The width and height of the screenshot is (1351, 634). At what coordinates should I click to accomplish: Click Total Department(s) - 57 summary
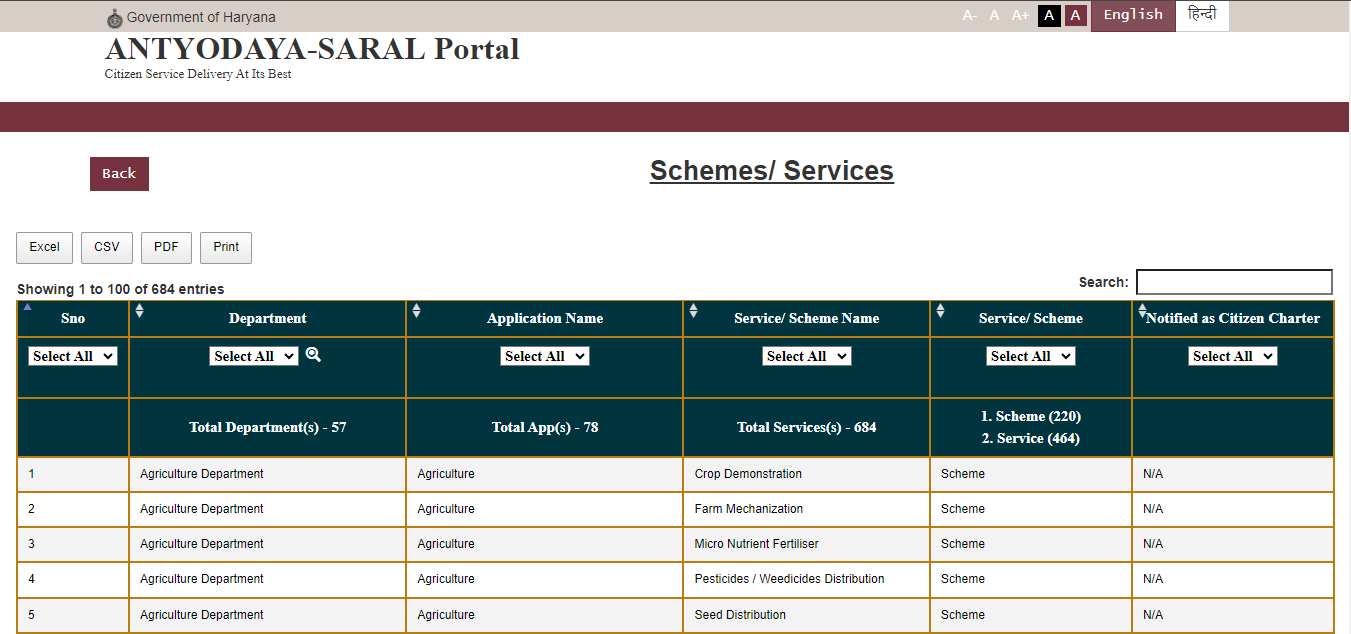click(268, 427)
